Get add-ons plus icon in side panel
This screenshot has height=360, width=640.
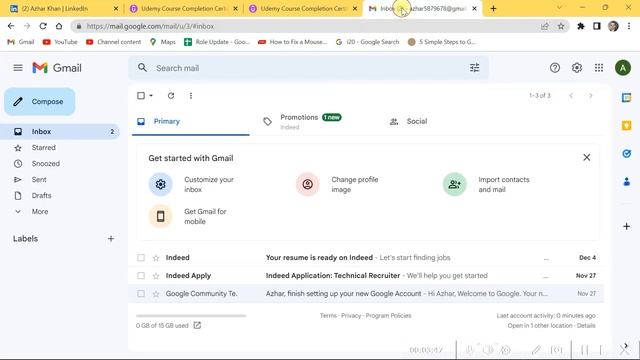(627, 226)
